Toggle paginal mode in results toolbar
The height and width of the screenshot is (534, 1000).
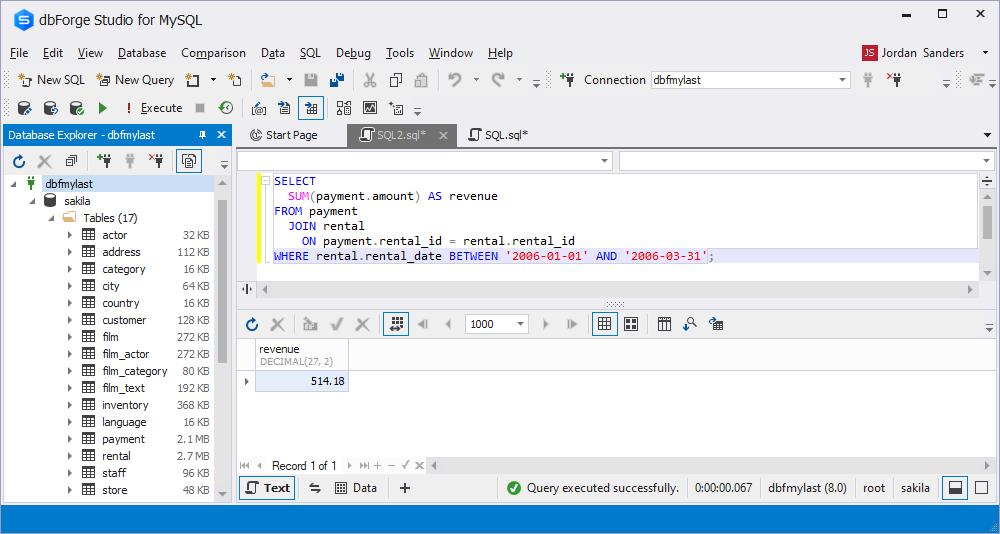pyautogui.click(x=397, y=324)
